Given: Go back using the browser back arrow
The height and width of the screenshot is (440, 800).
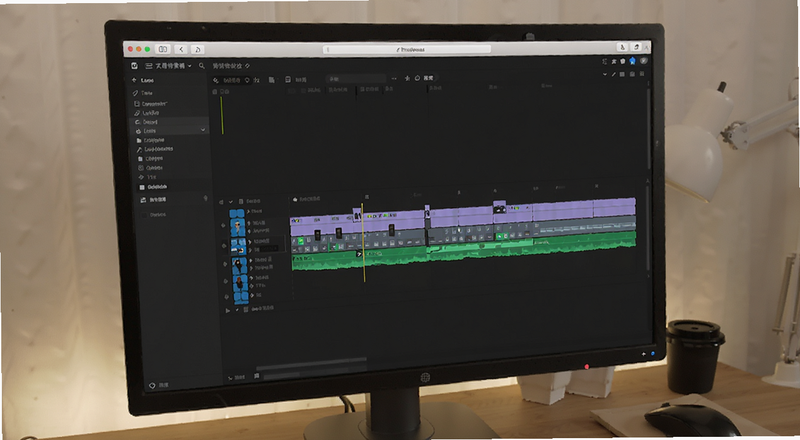Looking at the screenshot, I should (x=182, y=49).
